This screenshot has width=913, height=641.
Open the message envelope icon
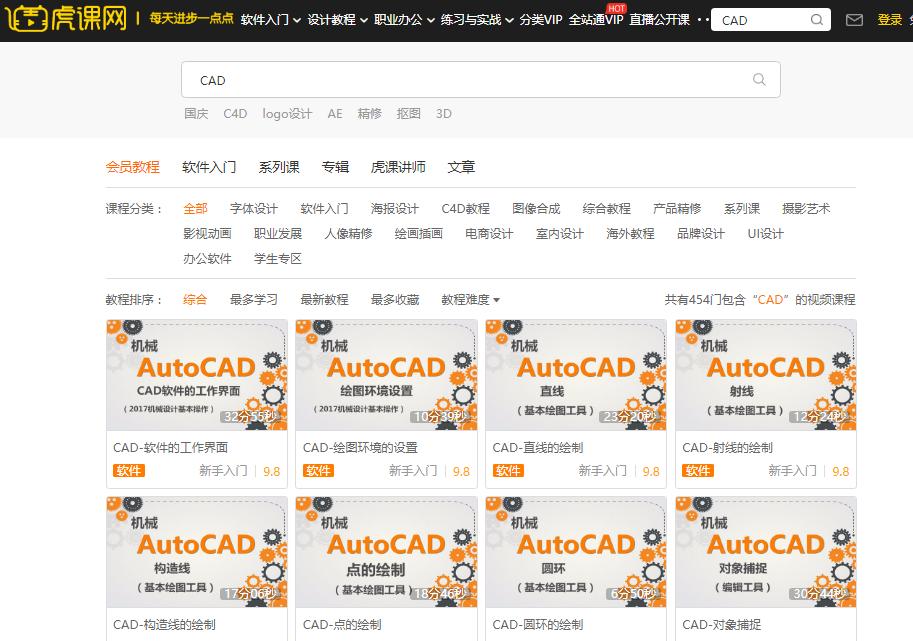pos(856,19)
